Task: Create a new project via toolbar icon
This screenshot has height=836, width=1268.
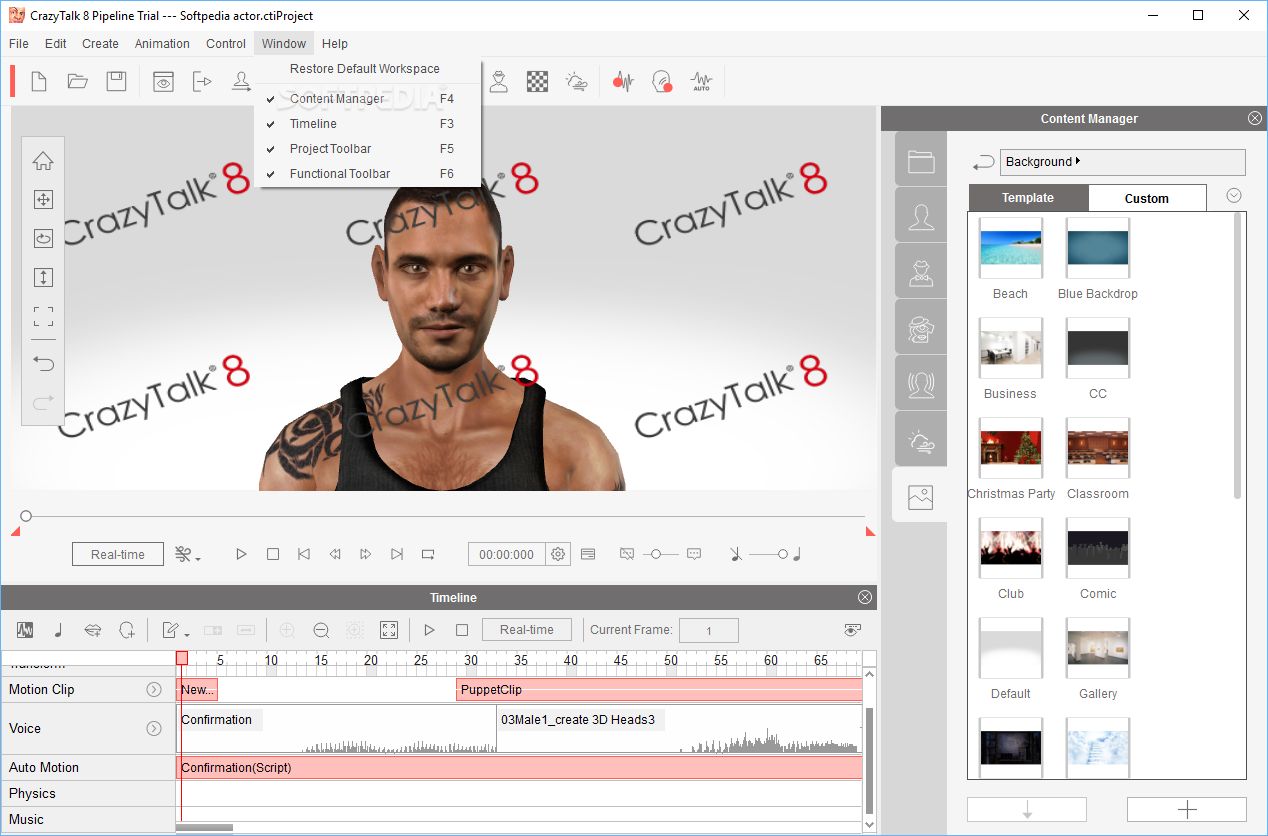Action: pyautogui.click(x=39, y=82)
